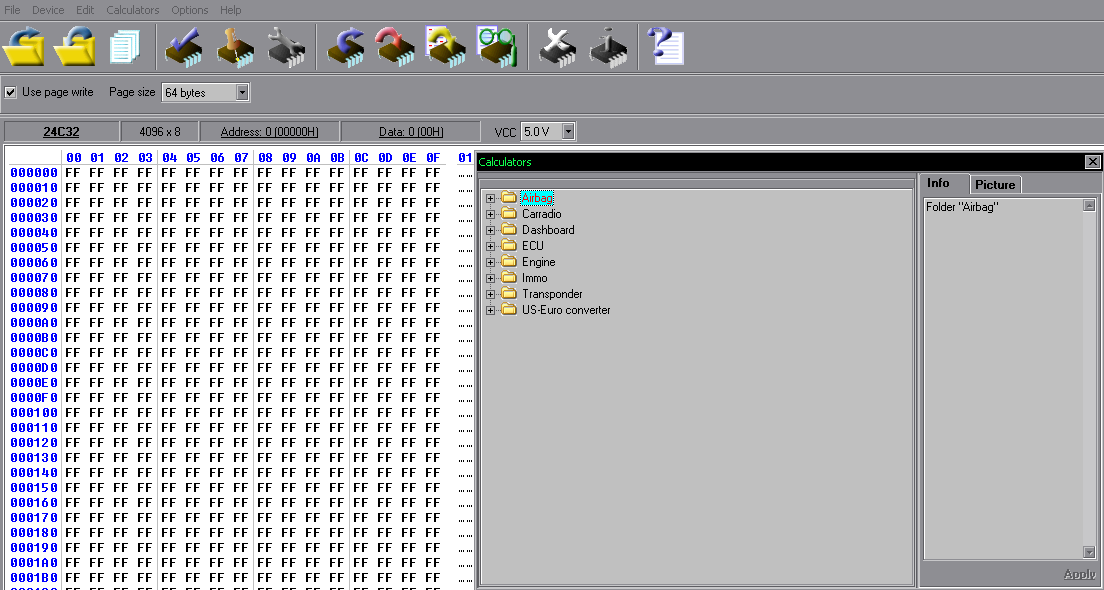
Task: Click the stacked document pages icon
Action: point(125,47)
